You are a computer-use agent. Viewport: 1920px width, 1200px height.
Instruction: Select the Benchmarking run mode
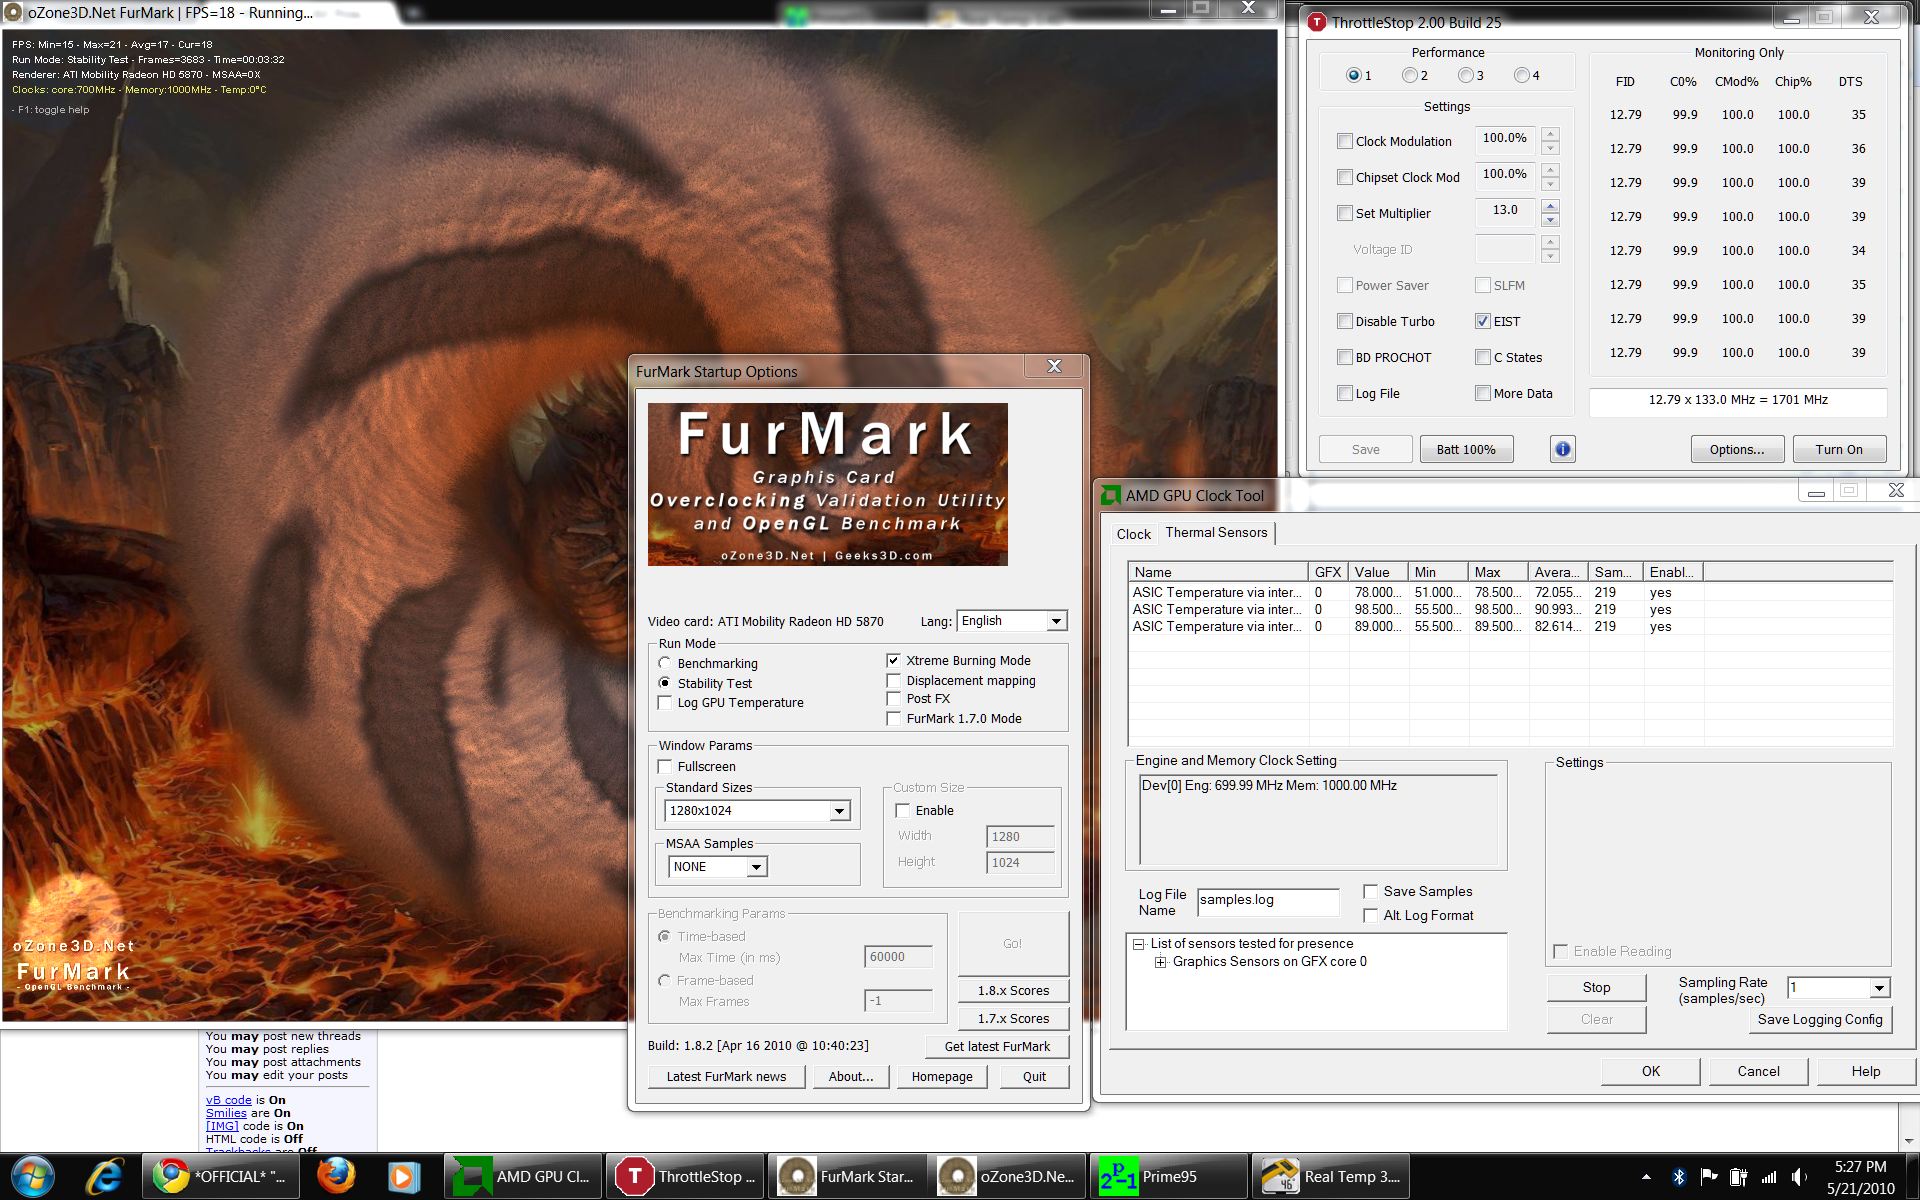(x=665, y=663)
